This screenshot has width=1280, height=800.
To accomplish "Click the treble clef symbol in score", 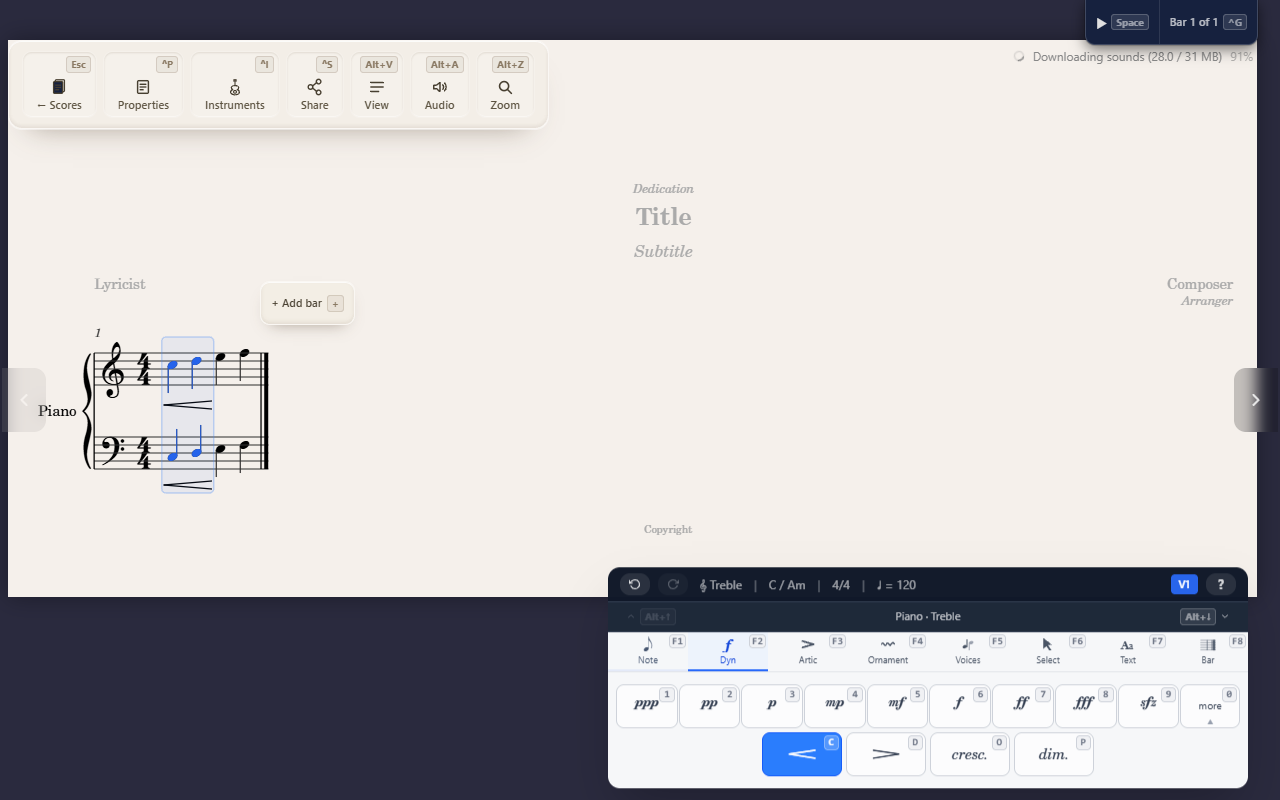I will [114, 371].
